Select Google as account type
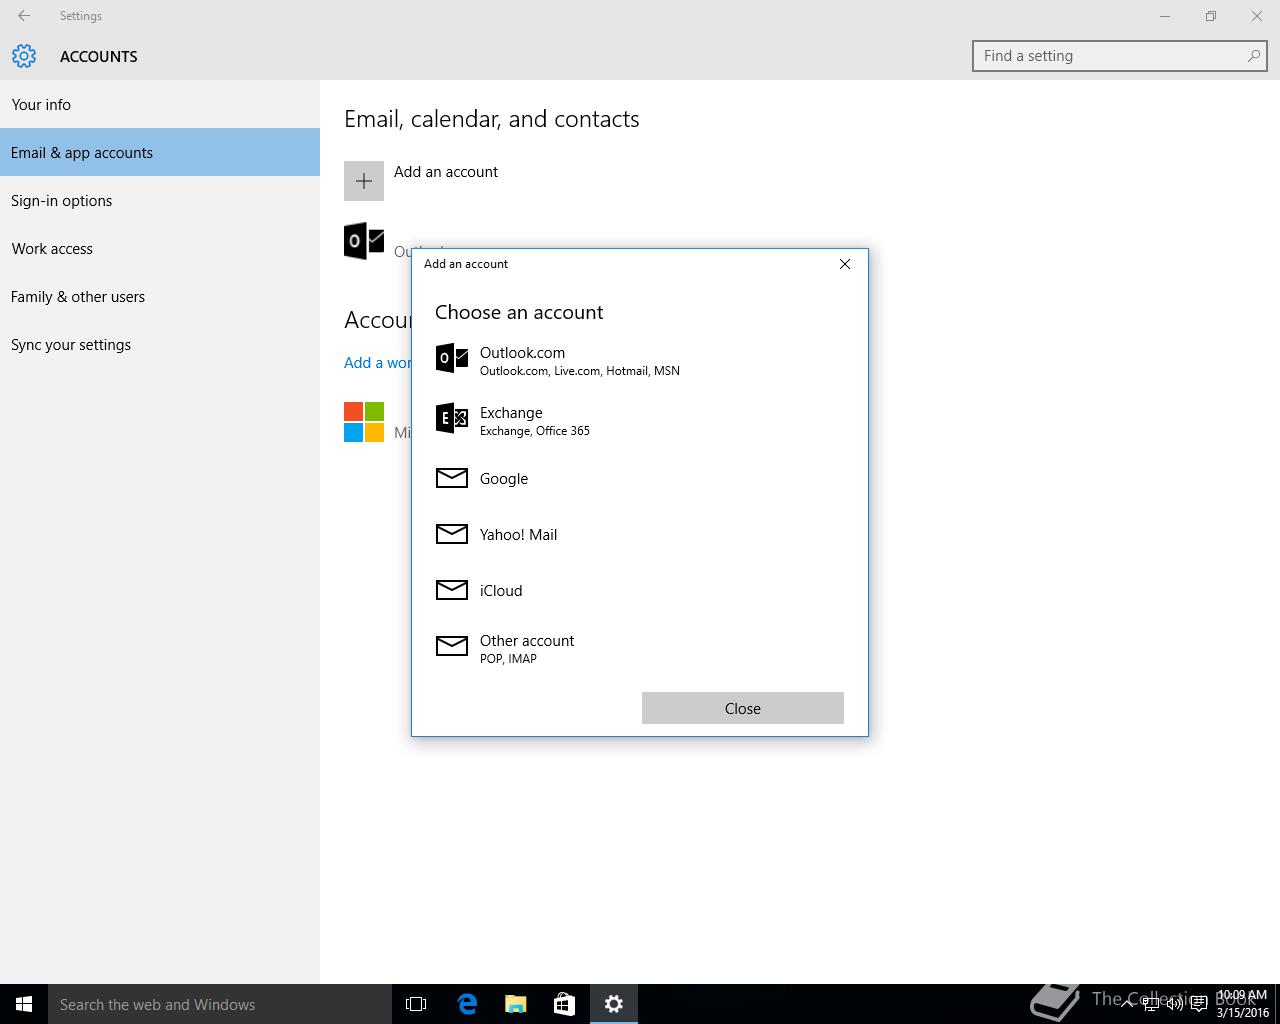Image resolution: width=1280 pixels, height=1024 pixels. tap(640, 478)
